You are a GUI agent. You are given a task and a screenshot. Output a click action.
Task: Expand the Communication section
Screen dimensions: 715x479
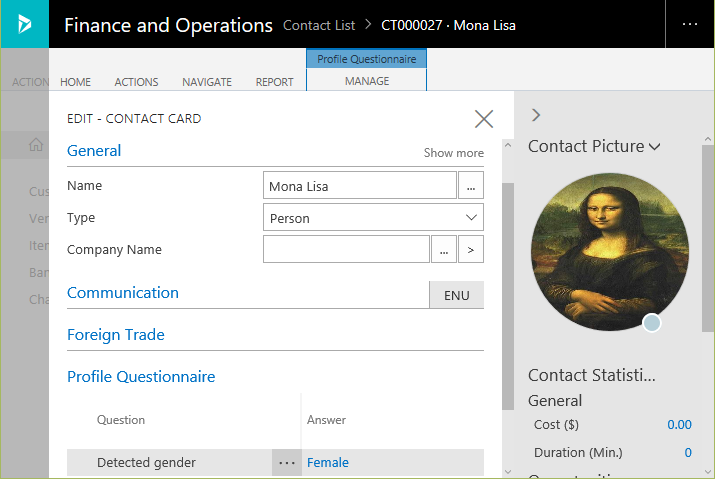click(123, 292)
